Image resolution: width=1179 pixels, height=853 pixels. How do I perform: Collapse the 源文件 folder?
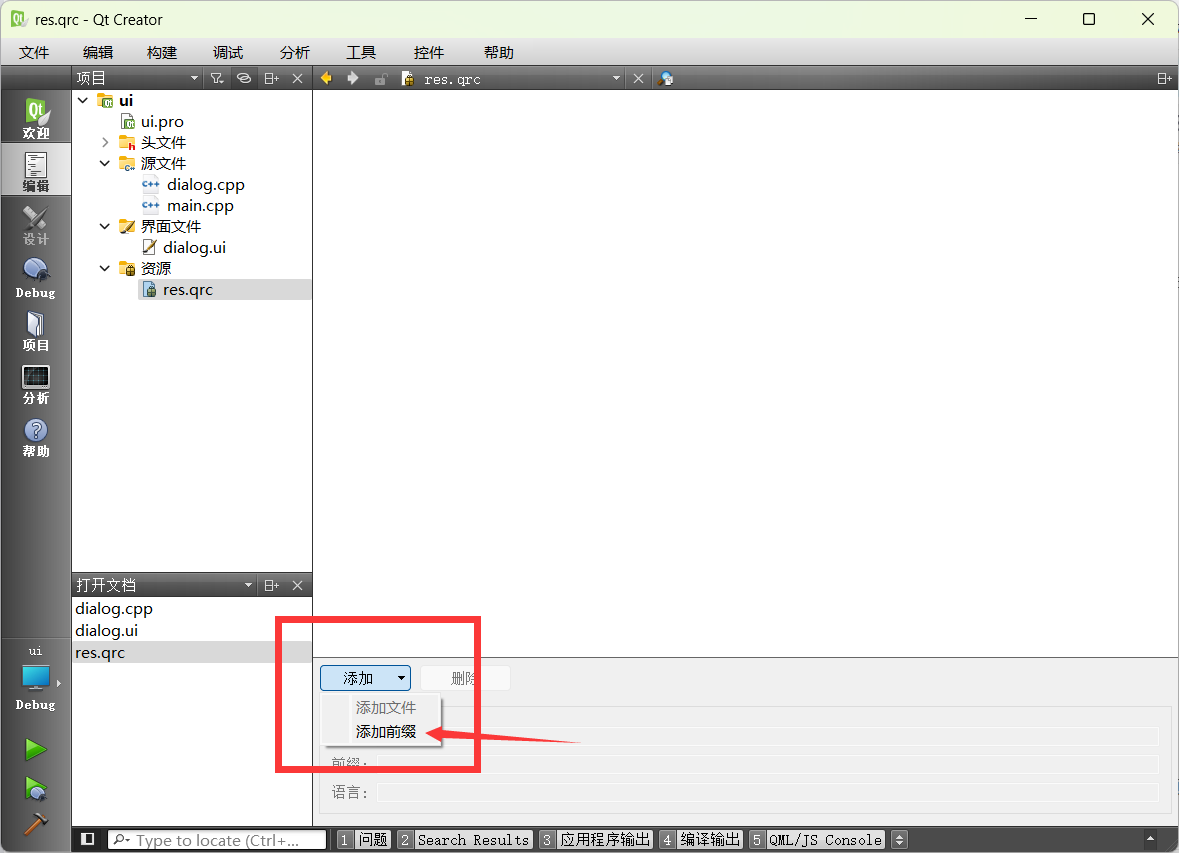pyautogui.click(x=105, y=163)
